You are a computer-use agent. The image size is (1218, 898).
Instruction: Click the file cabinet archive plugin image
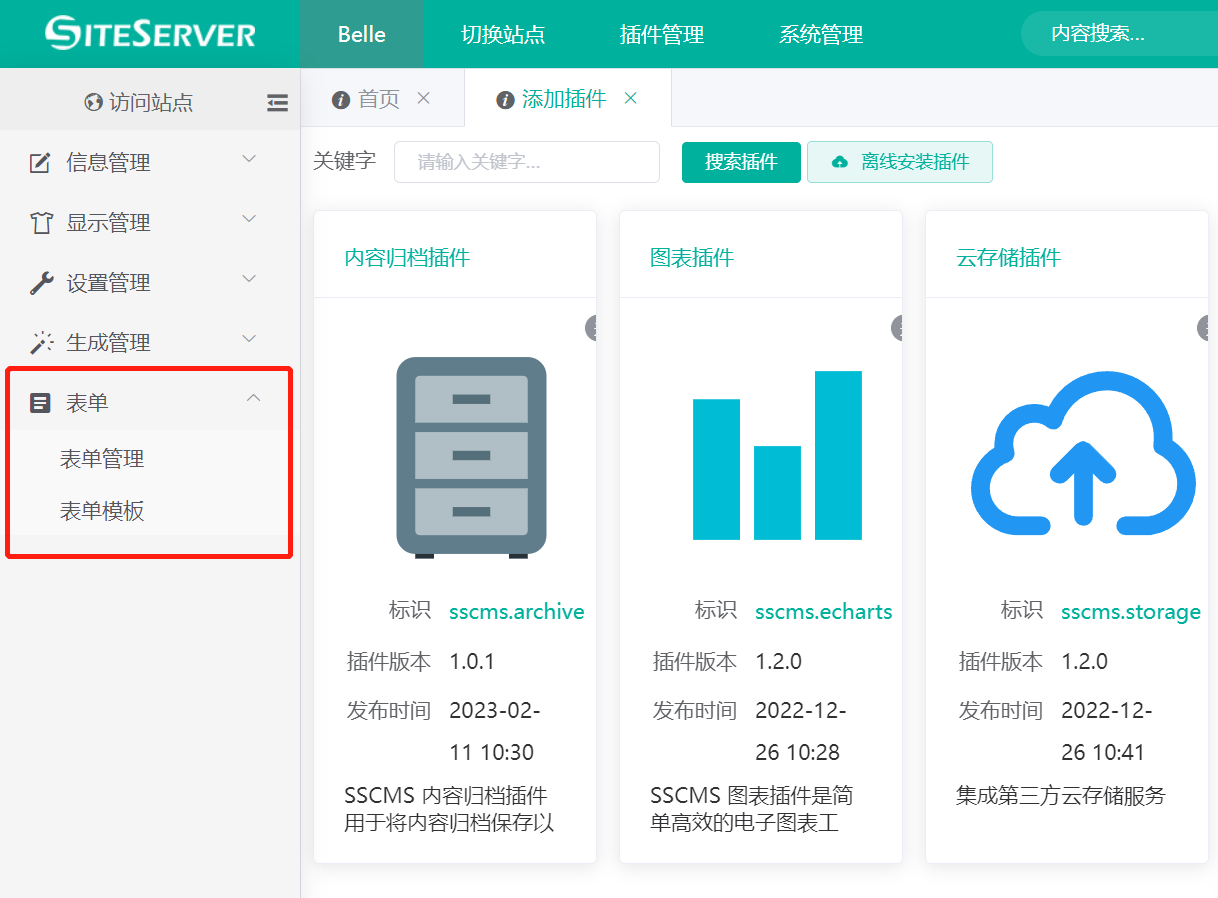tap(471, 456)
